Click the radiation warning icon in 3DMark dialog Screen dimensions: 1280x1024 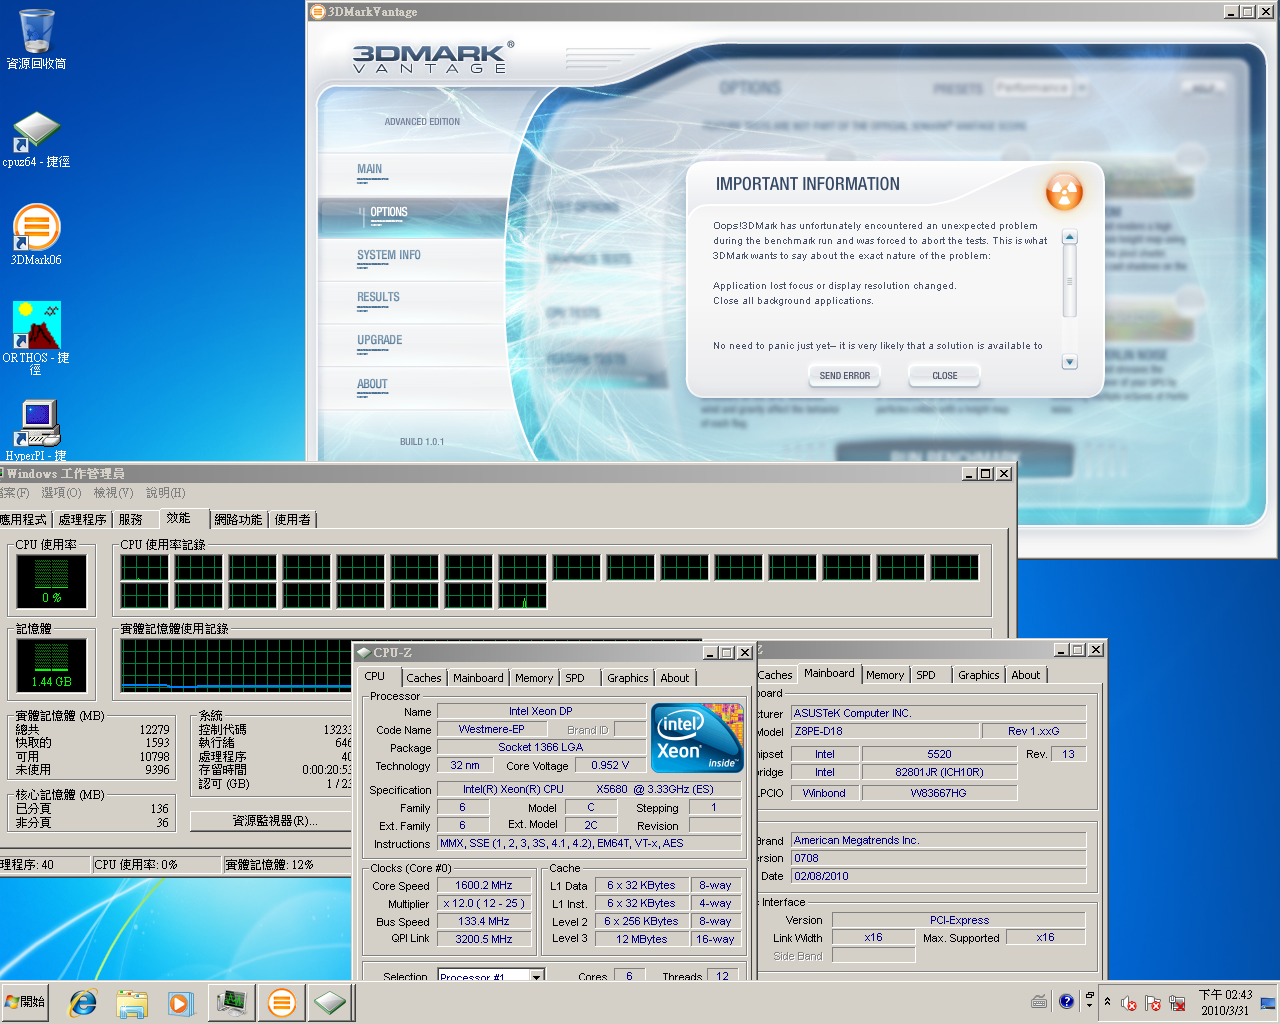pos(1064,191)
